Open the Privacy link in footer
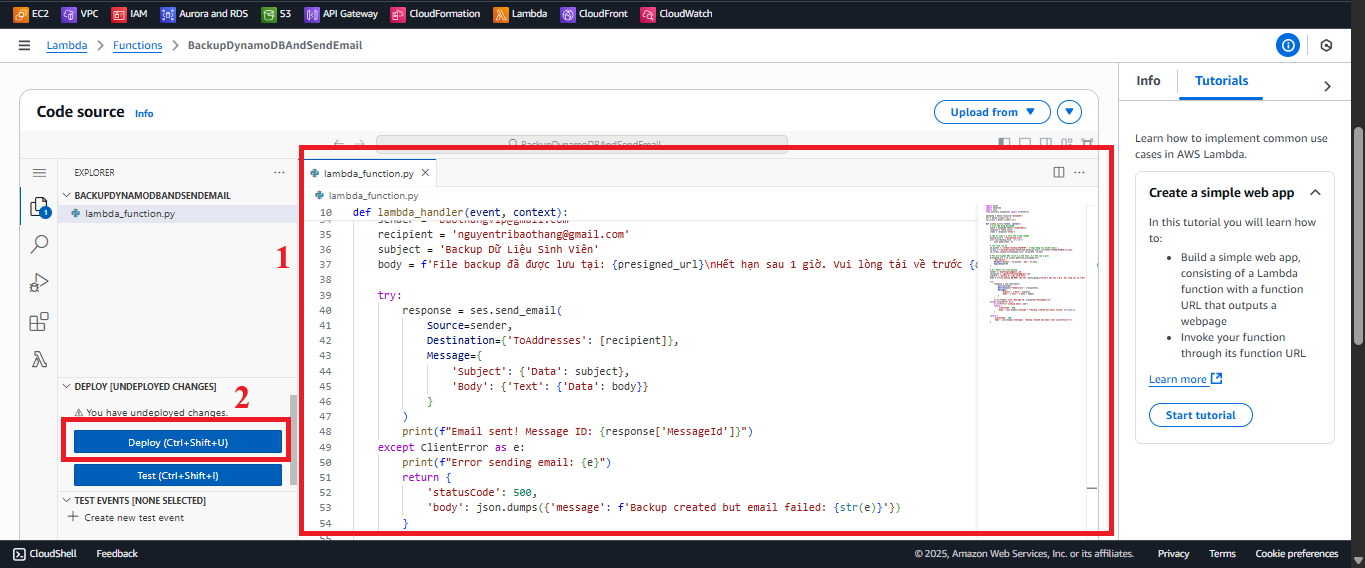The height and width of the screenshot is (568, 1365). [x=1173, y=553]
